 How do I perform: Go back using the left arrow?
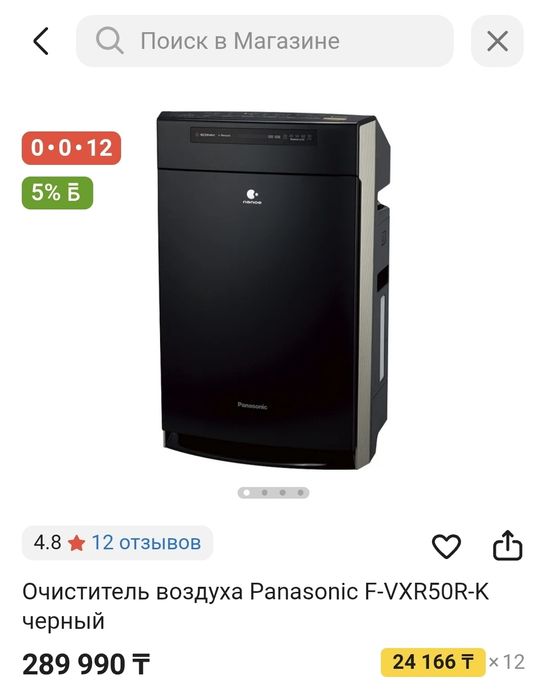(41, 41)
